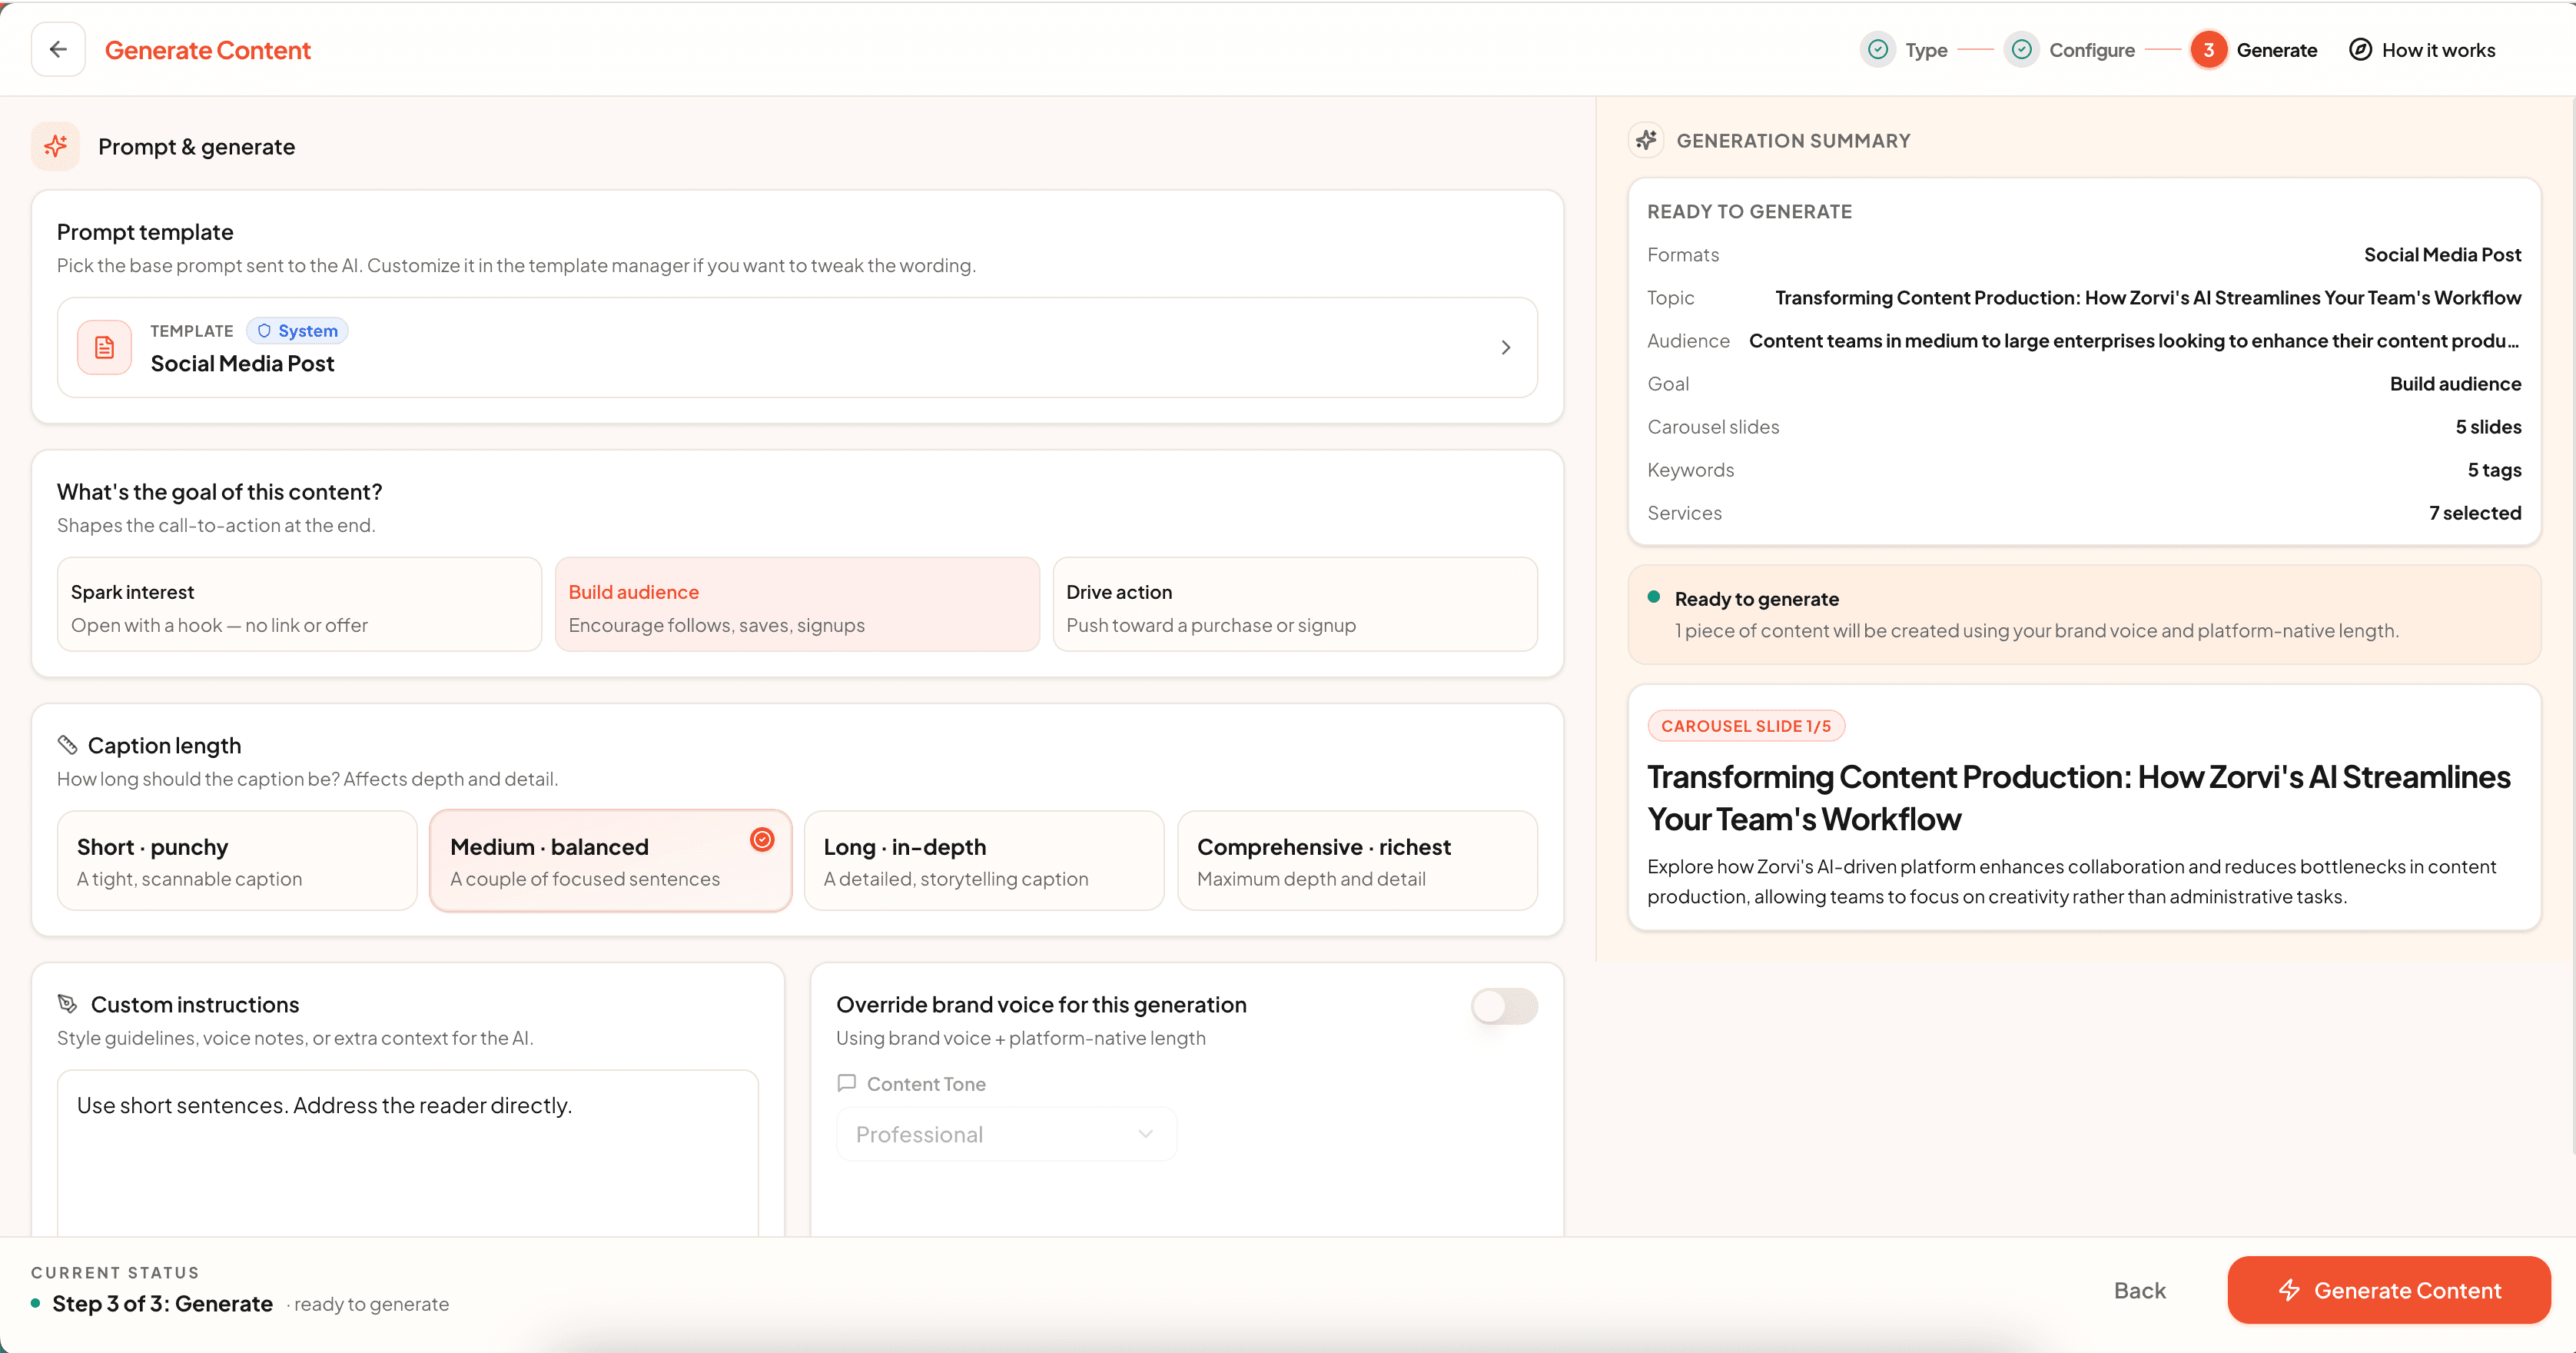The image size is (2576, 1353).
Task: Click the selected checkmark on Medium balanced
Action: click(762, 839)
